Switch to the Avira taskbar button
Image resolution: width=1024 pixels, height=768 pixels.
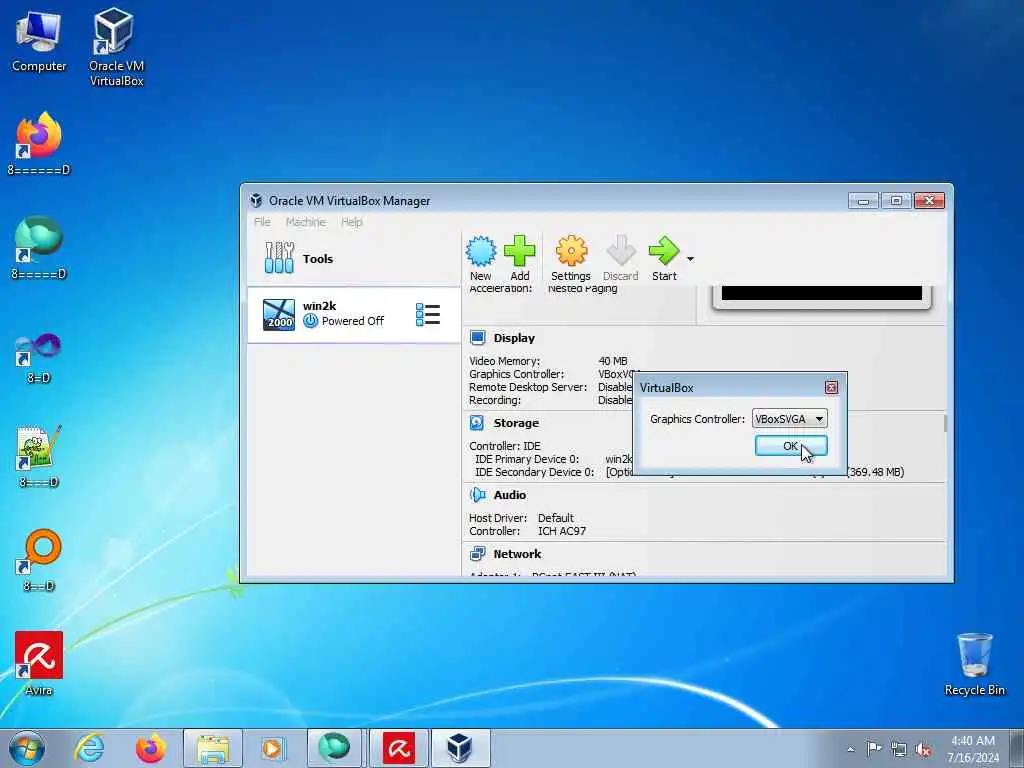398,748
